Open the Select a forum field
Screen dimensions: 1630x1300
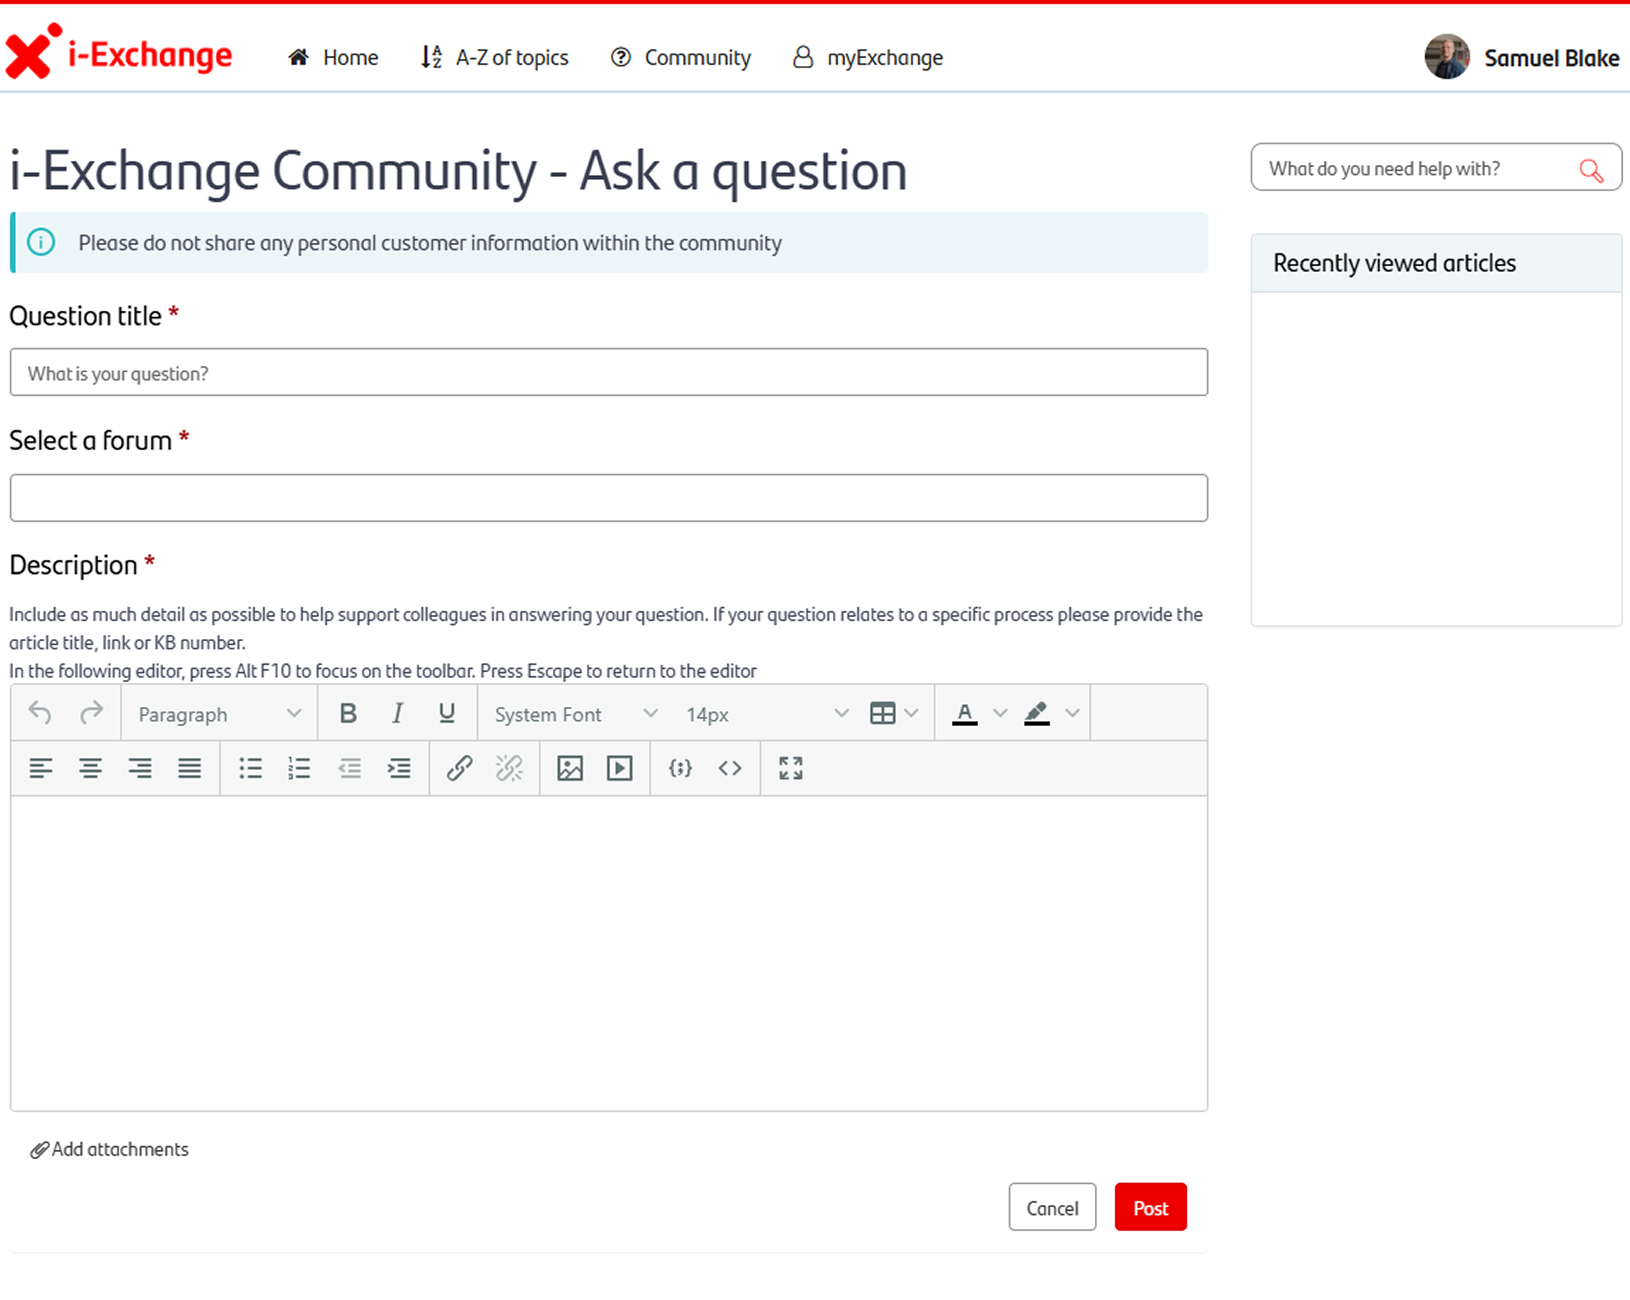[x=609, y=498]
